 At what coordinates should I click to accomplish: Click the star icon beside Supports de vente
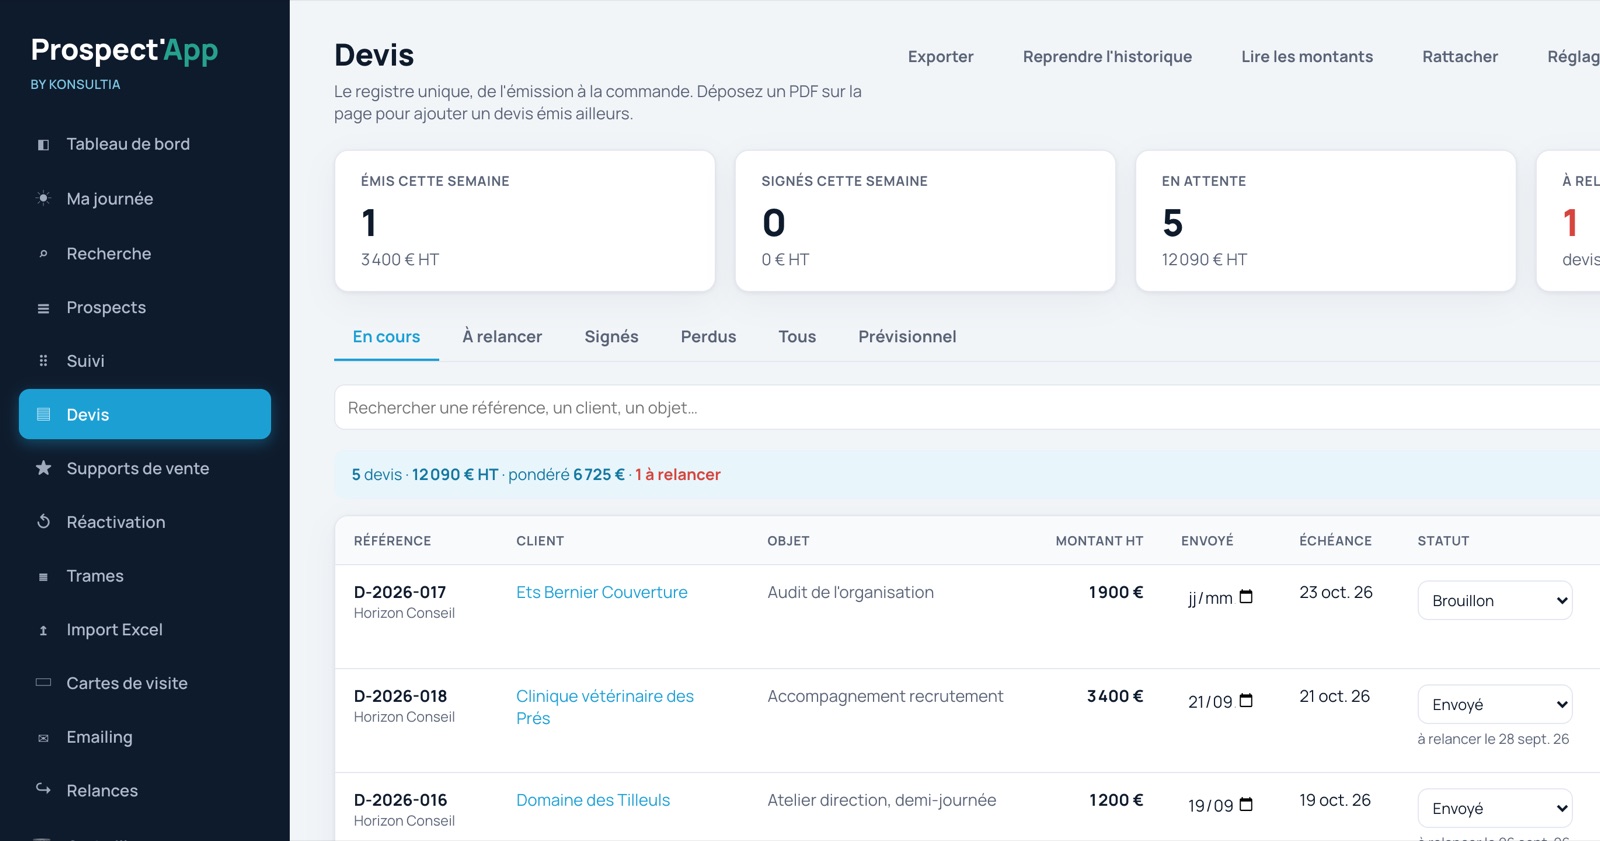click(43, 468)
